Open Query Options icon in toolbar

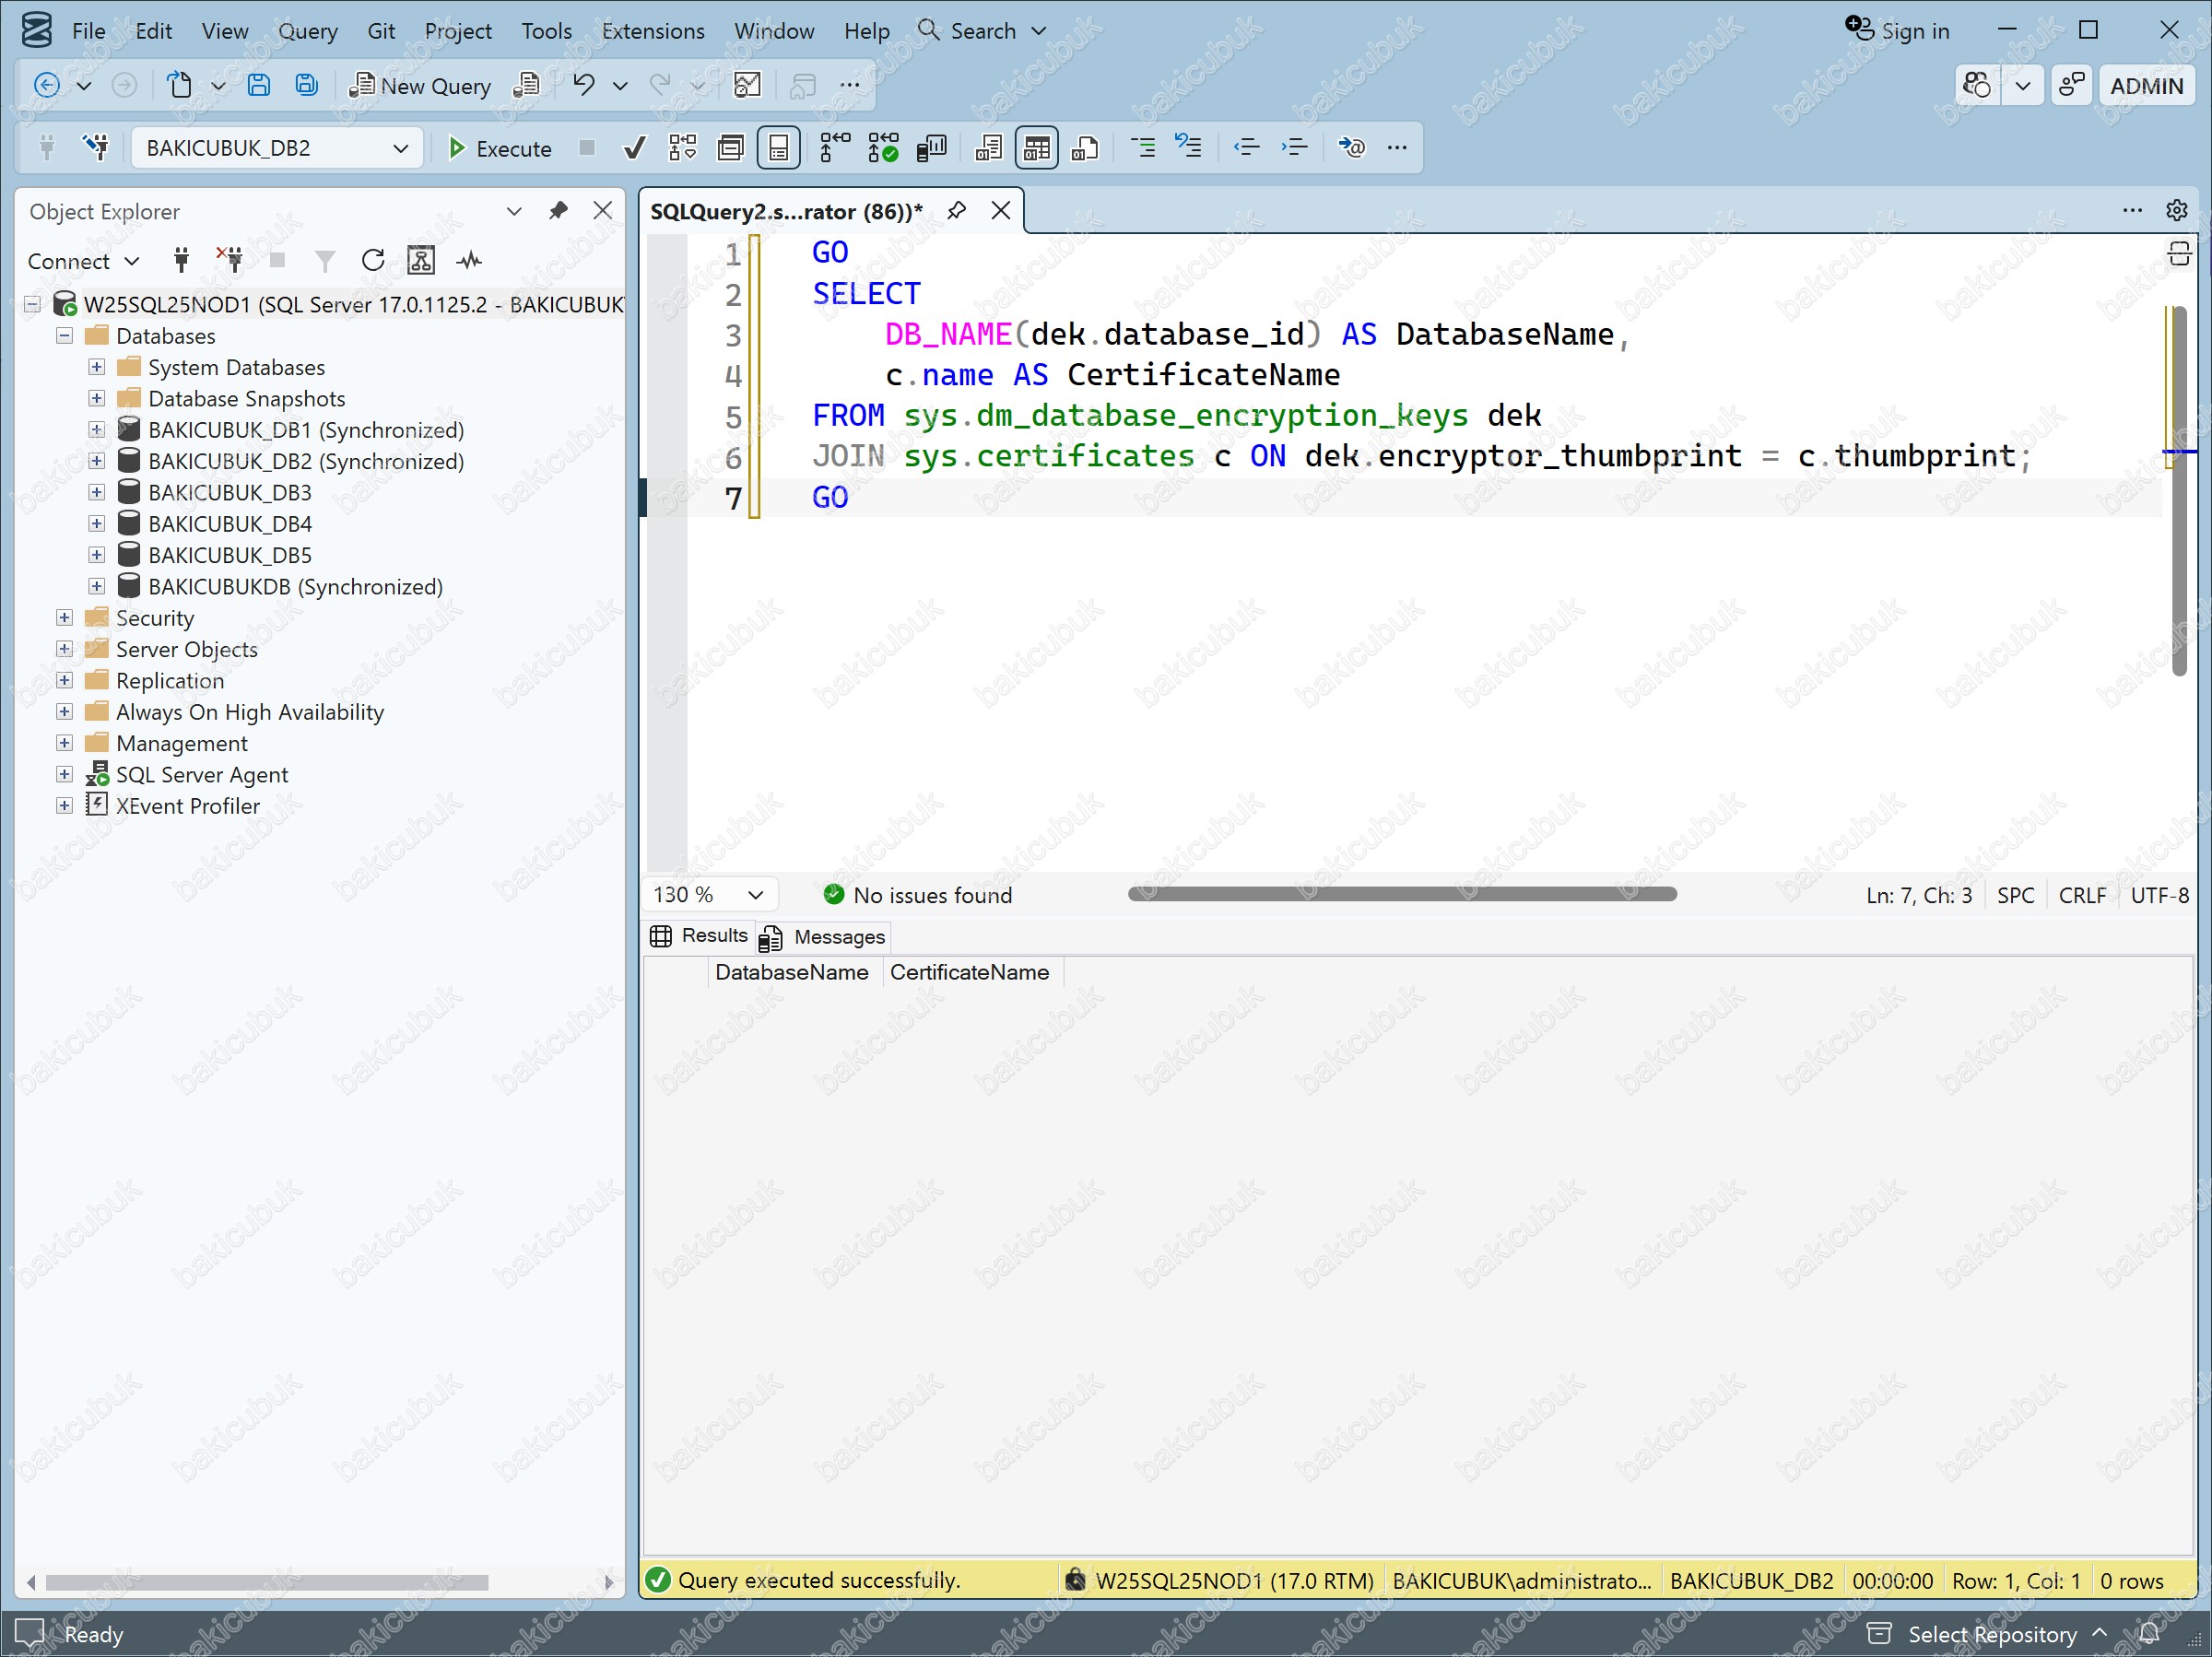tap(731, 148)
